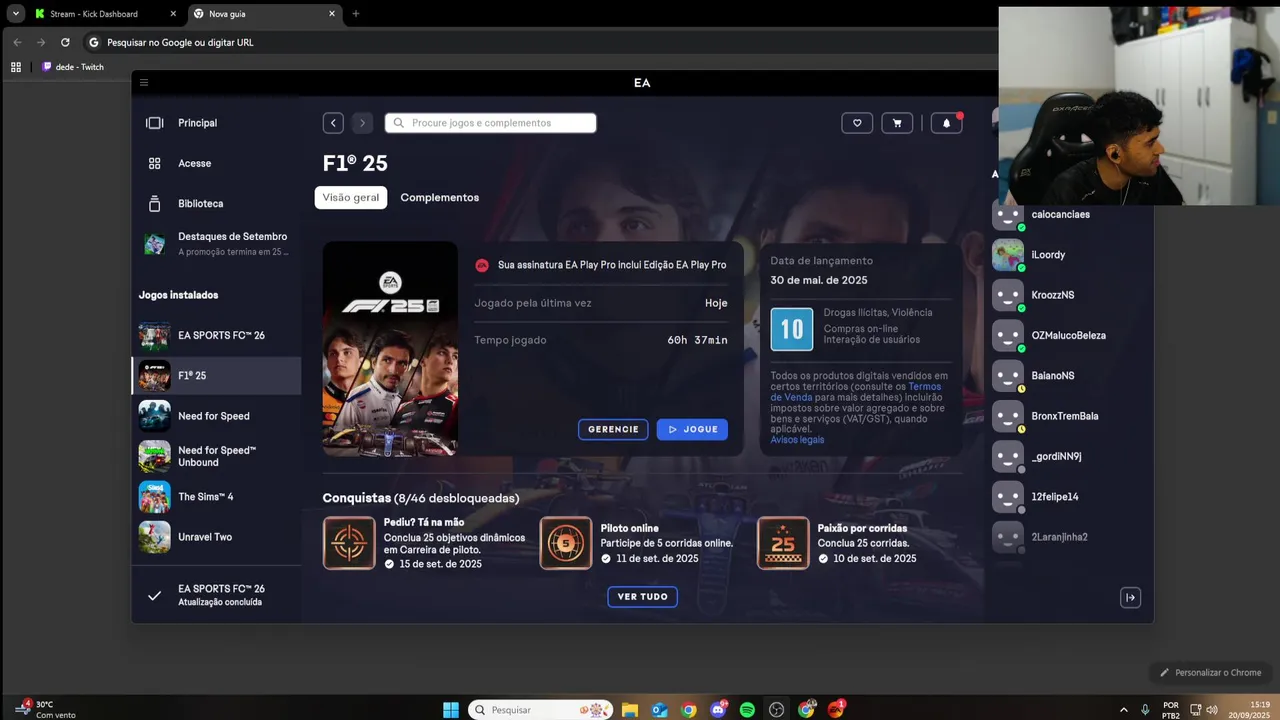1280x720 pixels.
Task: Open the shopping cart icon
Action: point(897,123)
